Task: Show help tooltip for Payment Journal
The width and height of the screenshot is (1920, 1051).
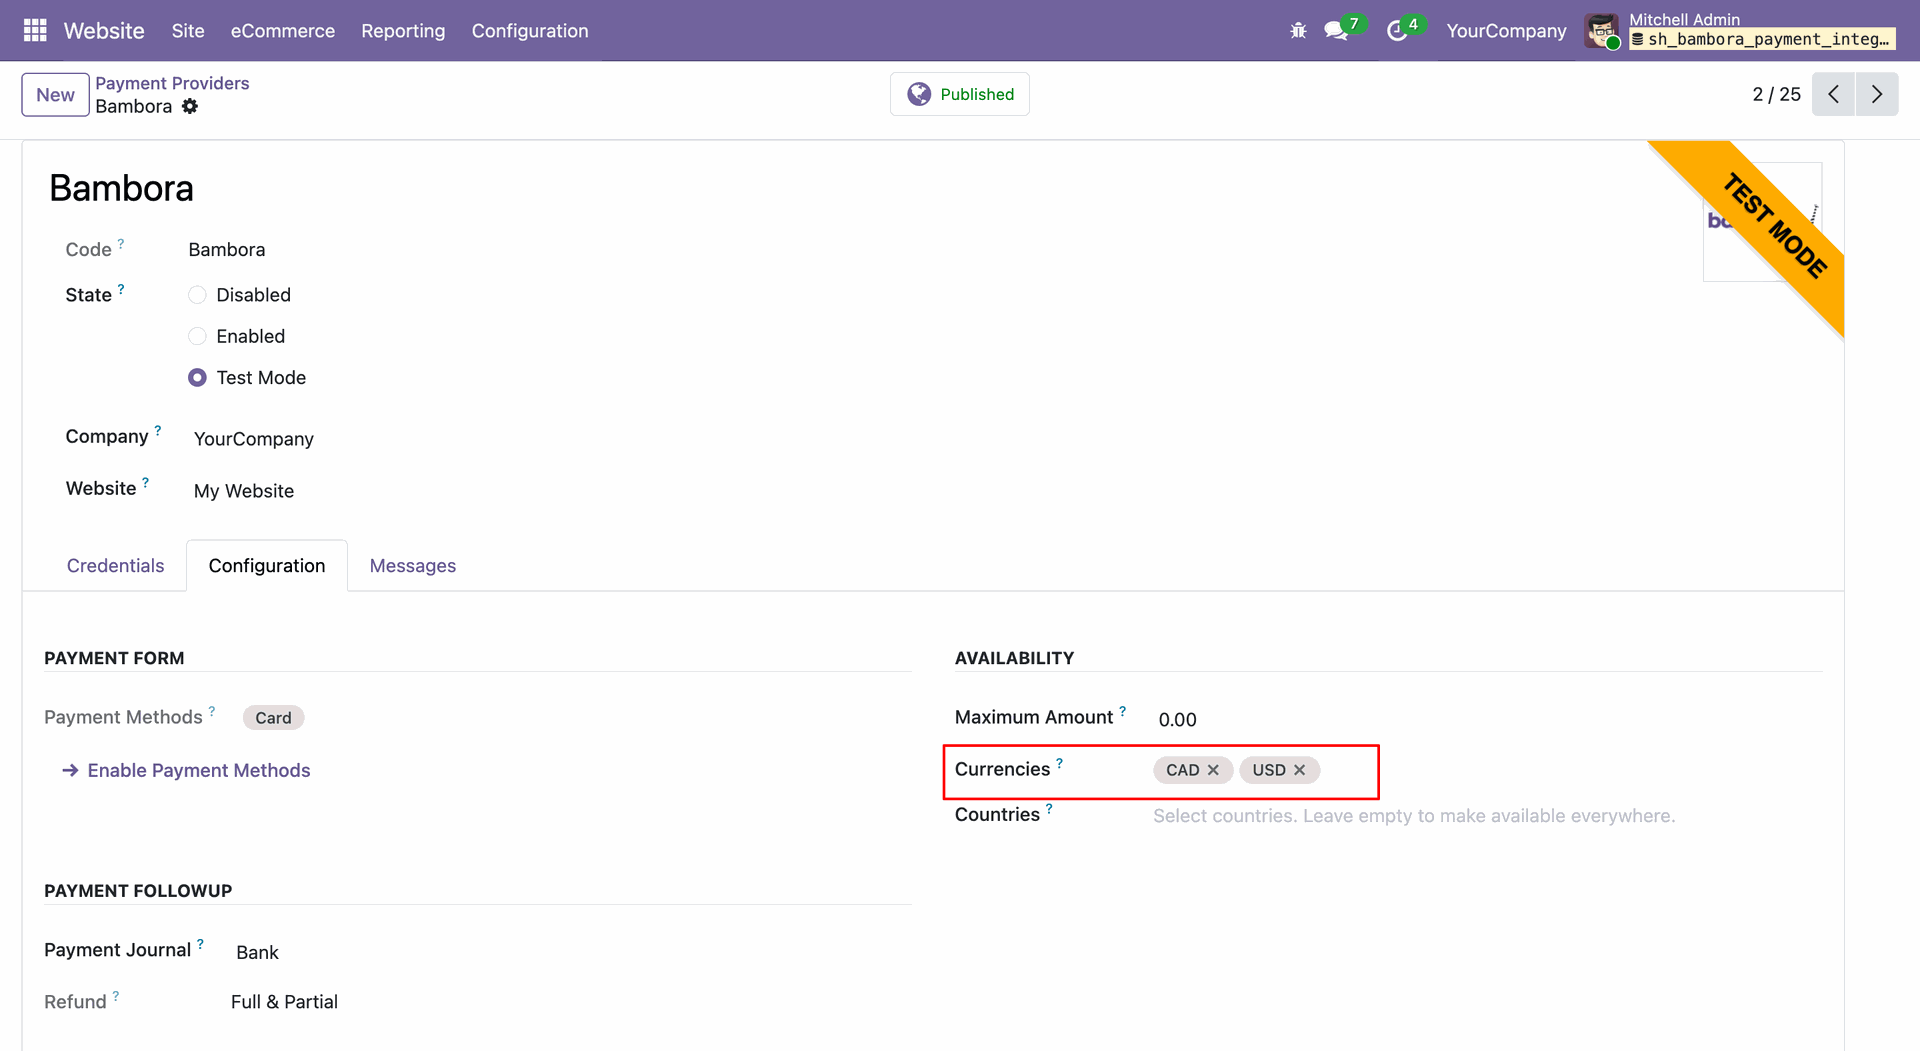Action: coord(200,944)
